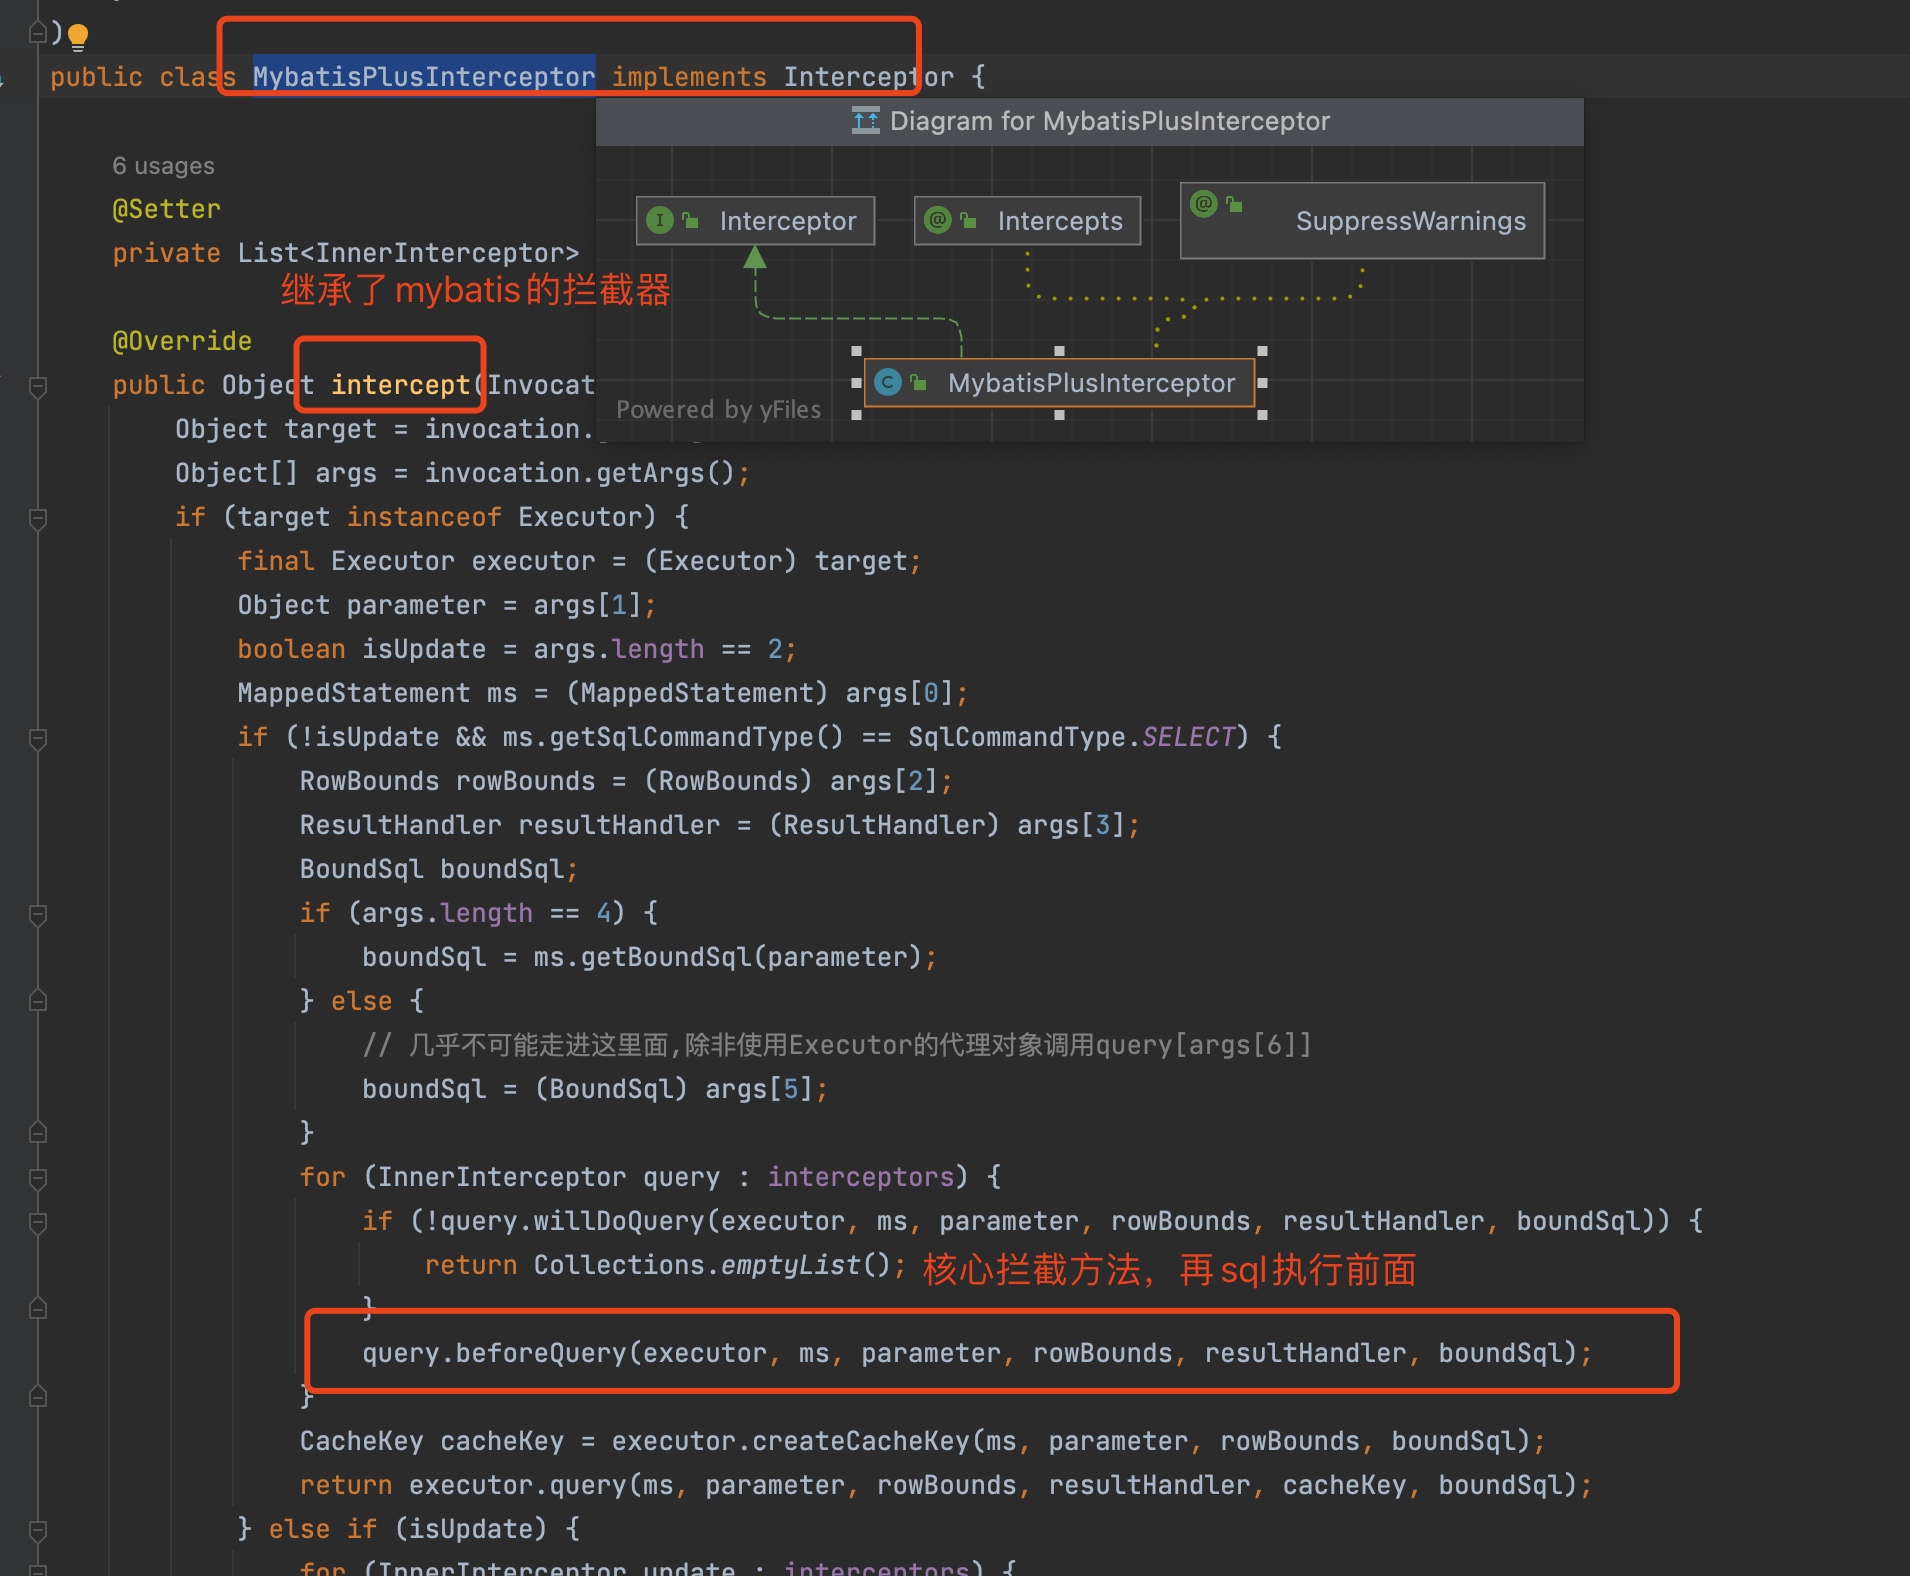
Task: Collapse the 'if (!isUpdate && ...SELECT)' block
Action: (x=38, y=738)
